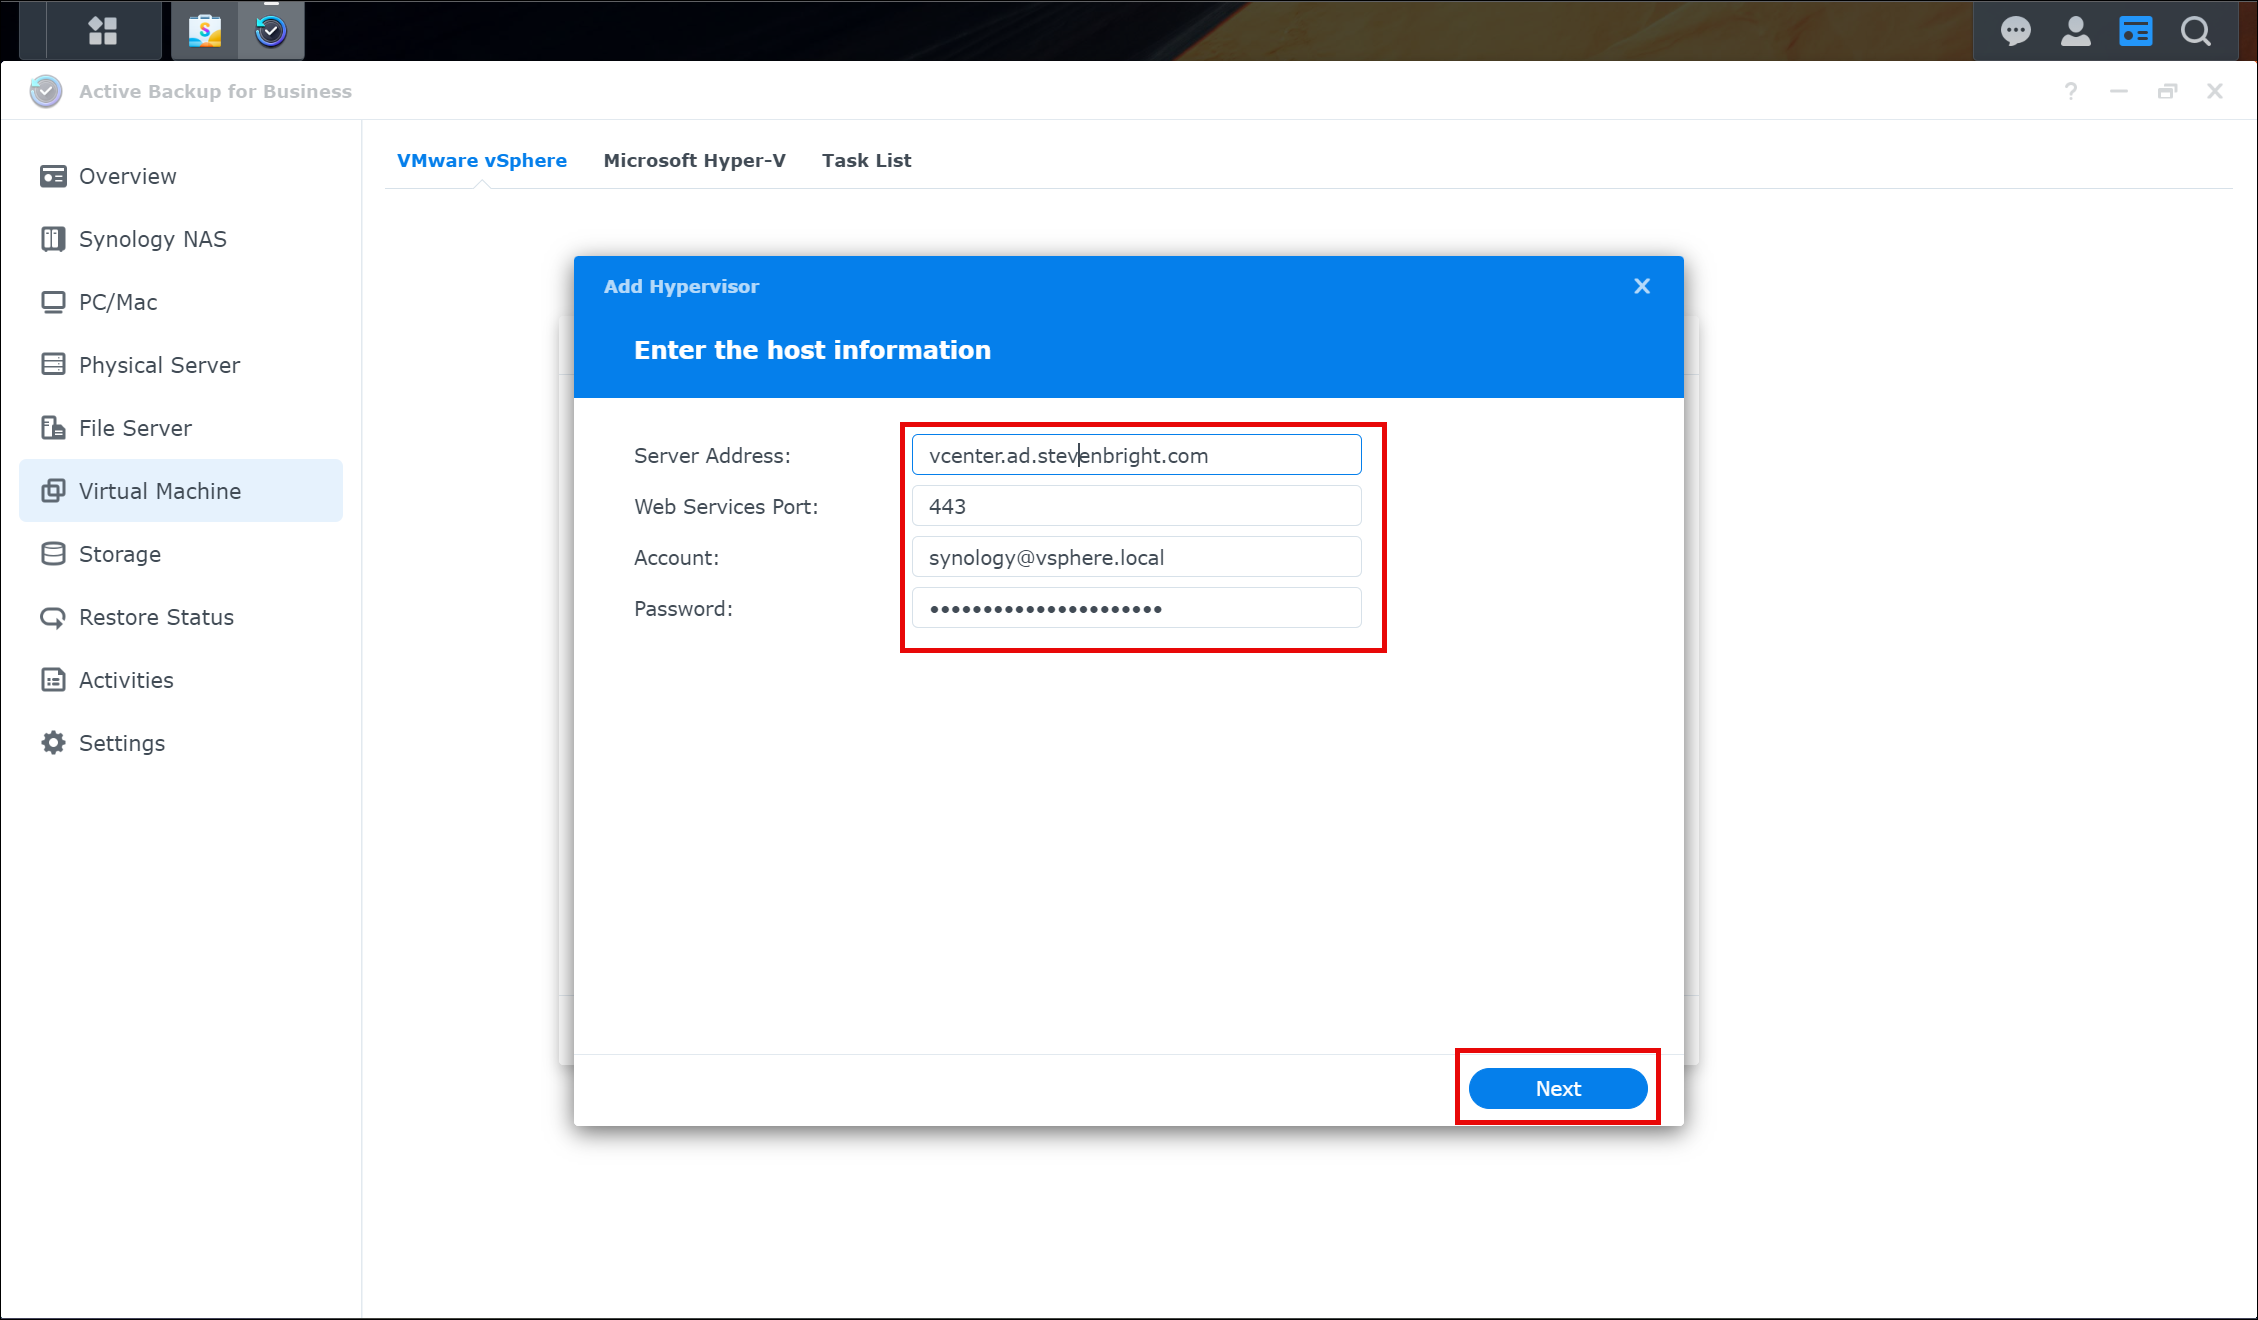Switch to the Task List tab
The image size is (2258, 1320).
[866, 160]
